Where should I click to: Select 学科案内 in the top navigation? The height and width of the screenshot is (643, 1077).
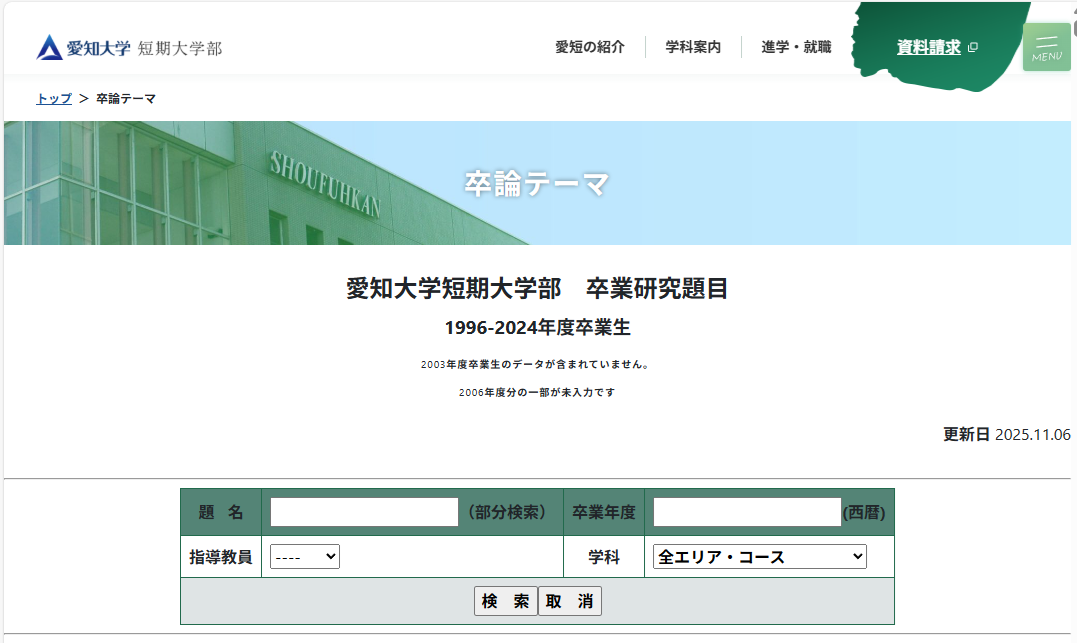693,47
